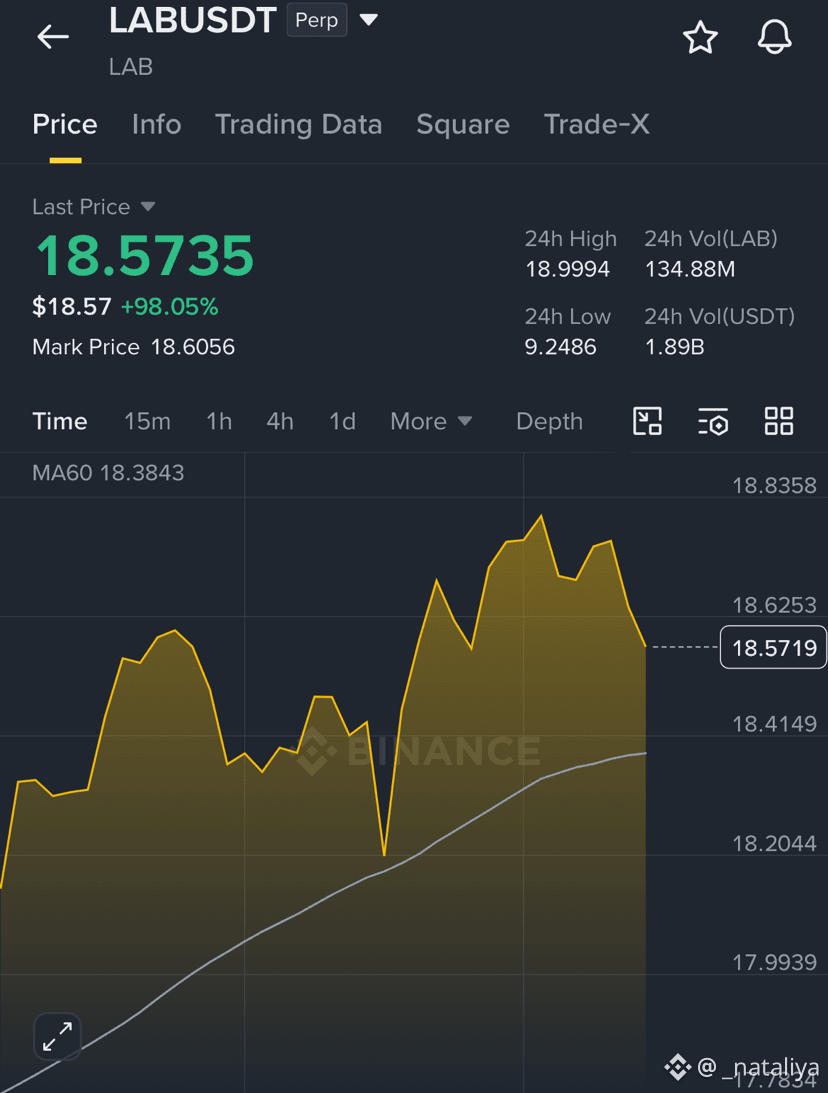Select the MA60 18.3843 indicator label
This screenshot has width=828, height=1093.
click(108, 473)
